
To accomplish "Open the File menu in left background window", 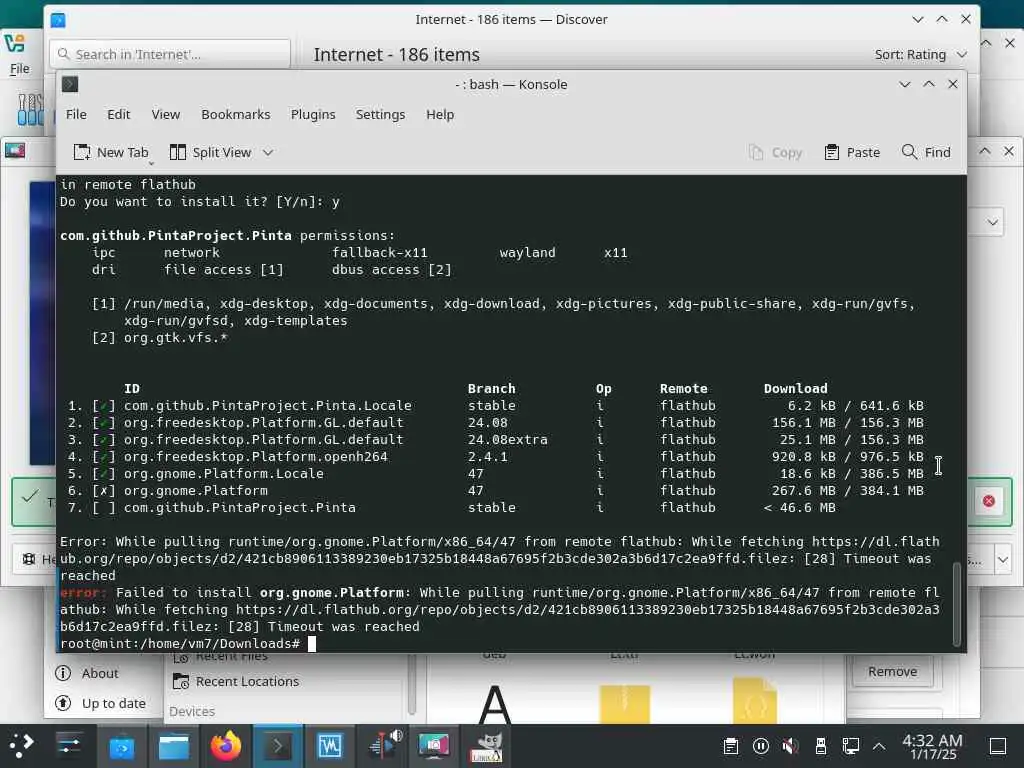I will pyautogui.click(x=20, y=69).
